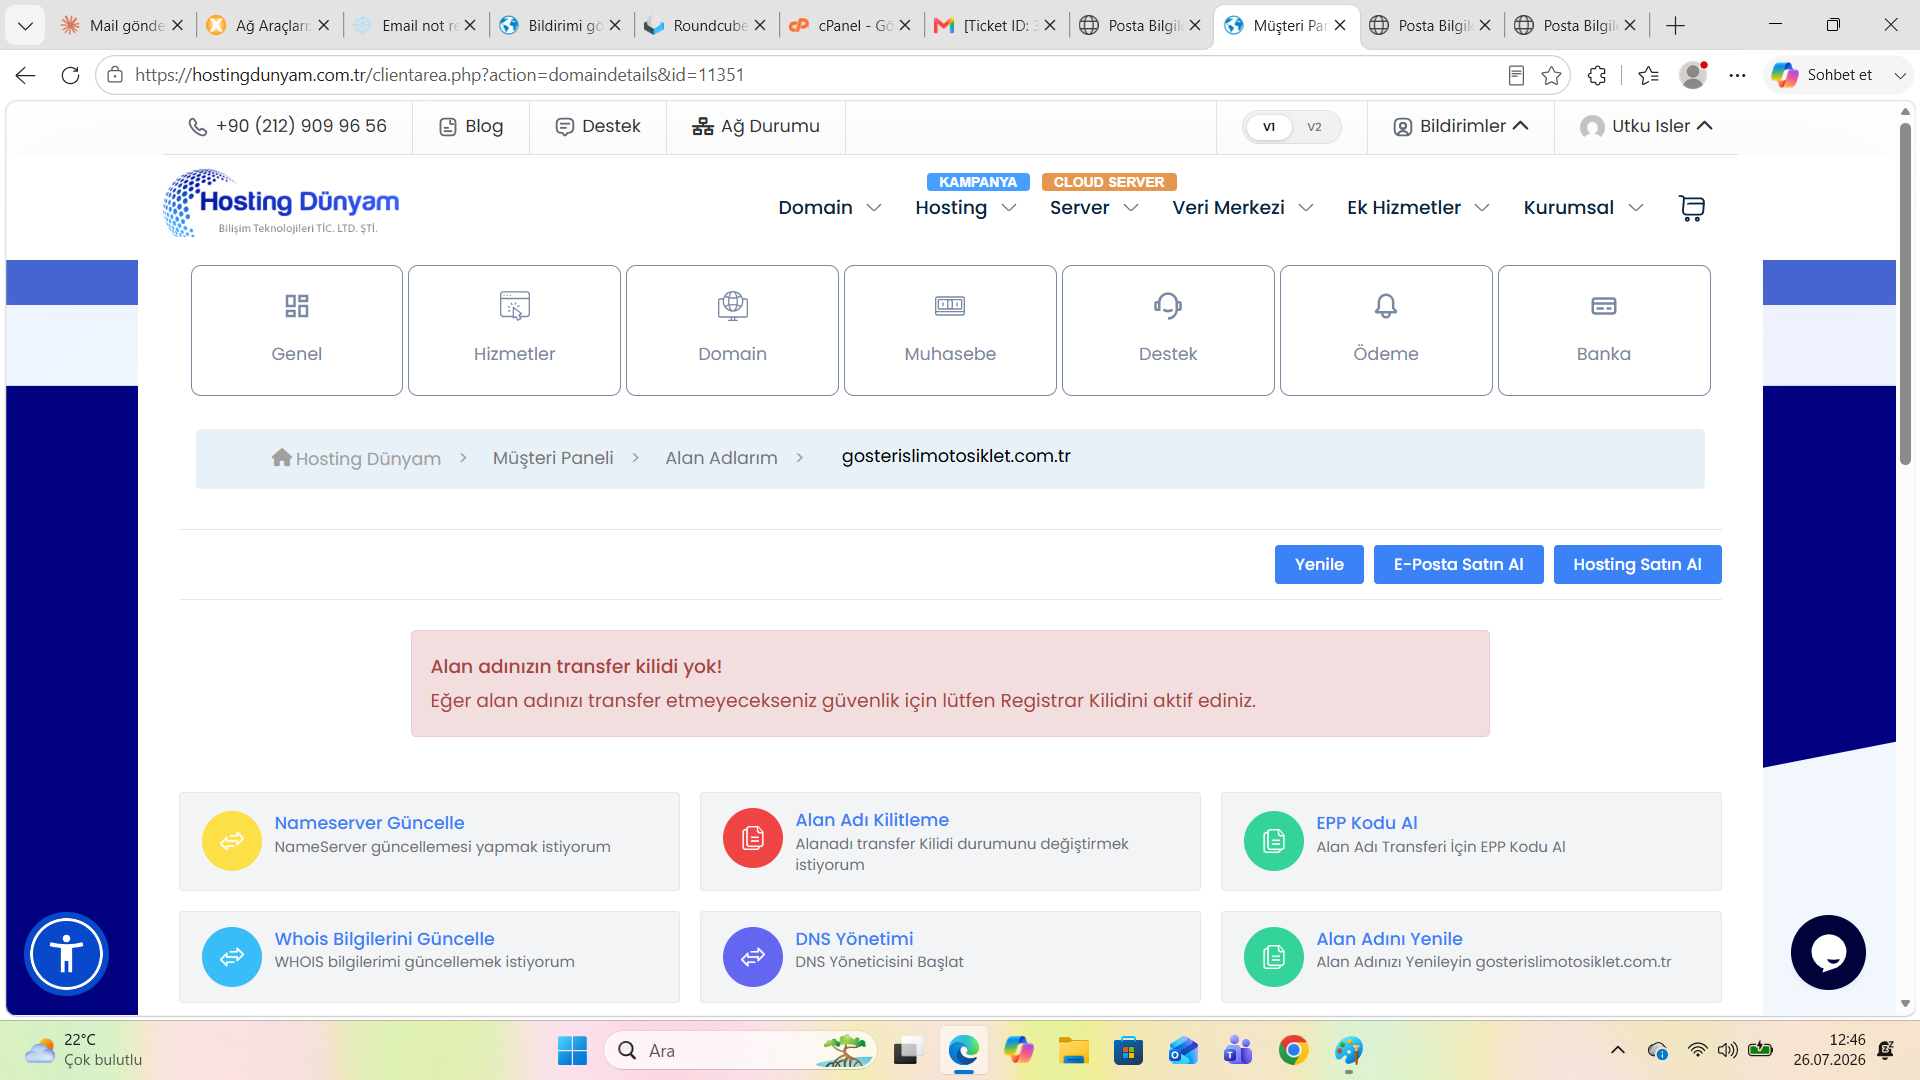The height and width of the screenshot is (1080, 1920).
Task: Click the blue Whois Bilgilerini Güncelle icon
Action: (232, 957)
